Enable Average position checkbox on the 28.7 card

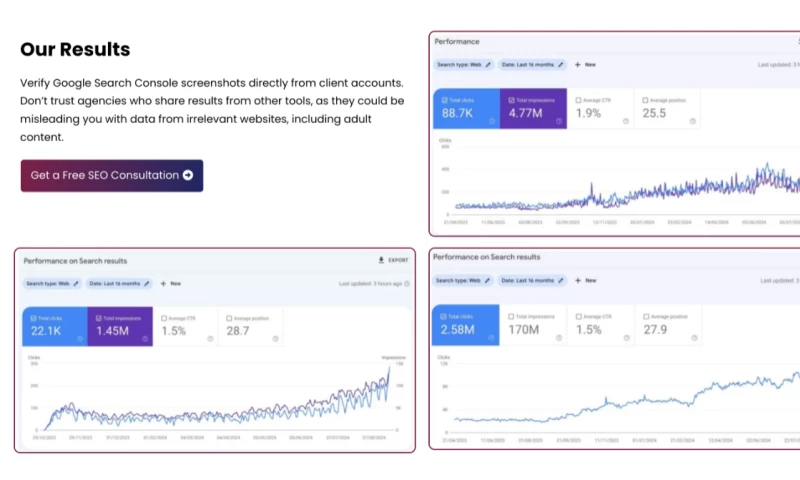[229, 318]
